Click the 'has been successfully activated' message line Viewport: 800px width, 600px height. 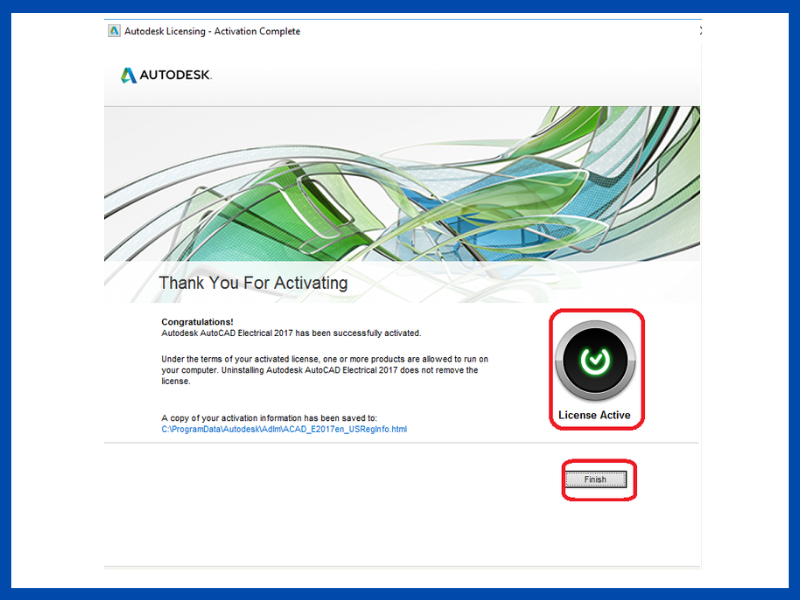click(291, 333)
